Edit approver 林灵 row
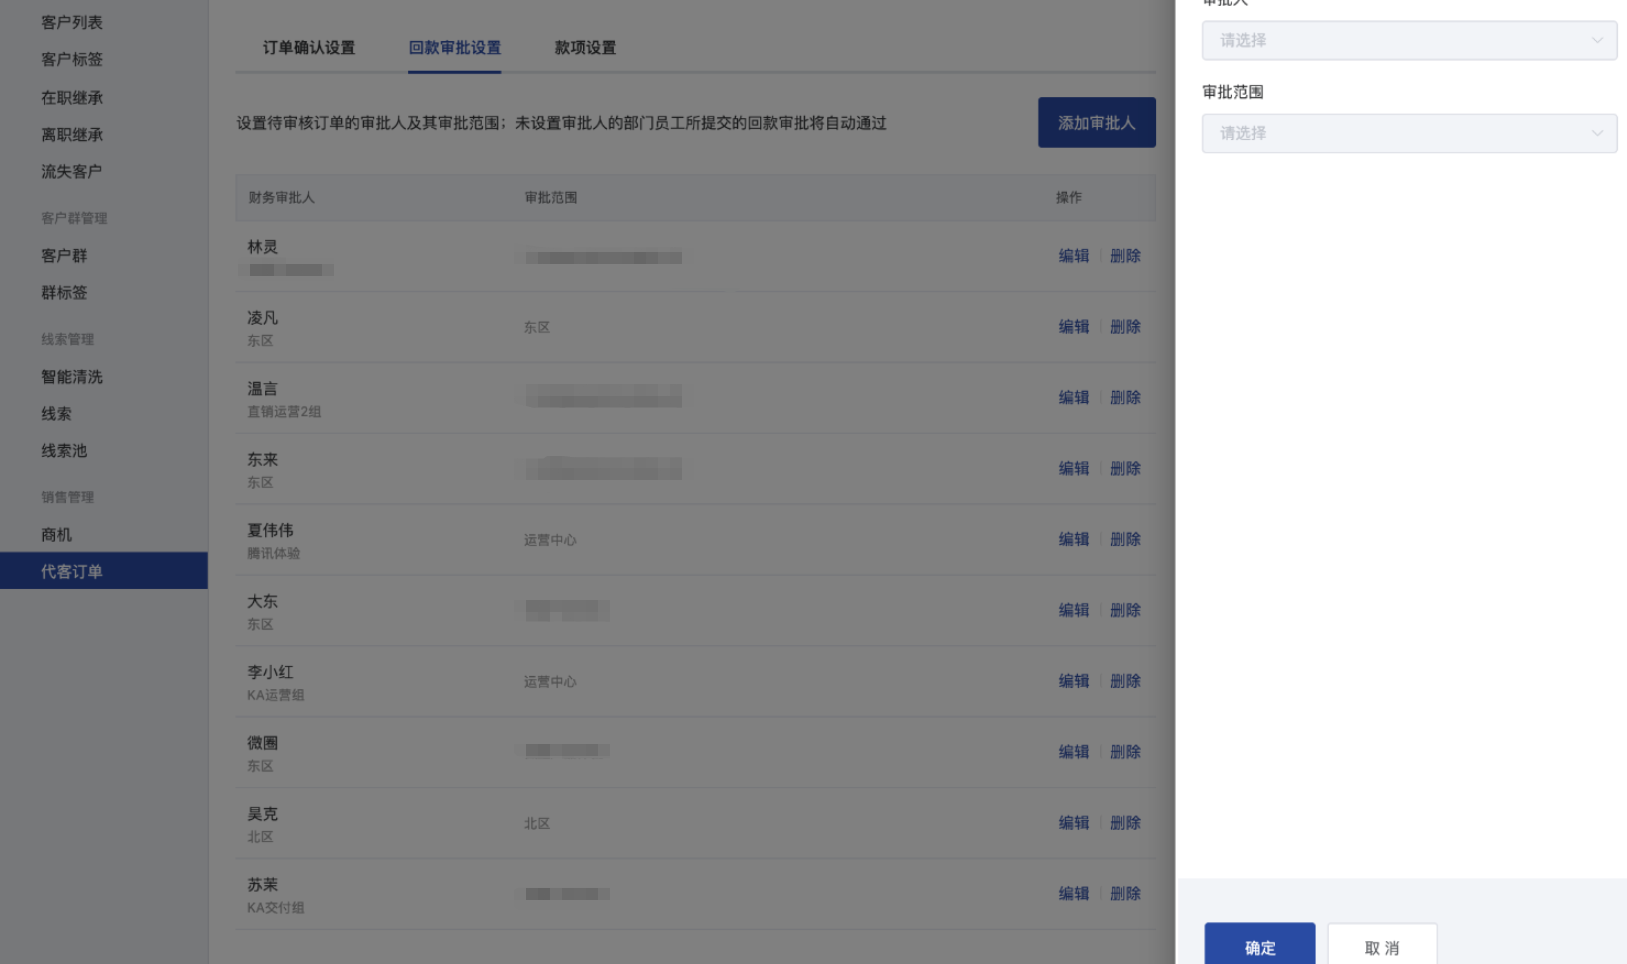1627x964 pixels. click(1074, 256)
